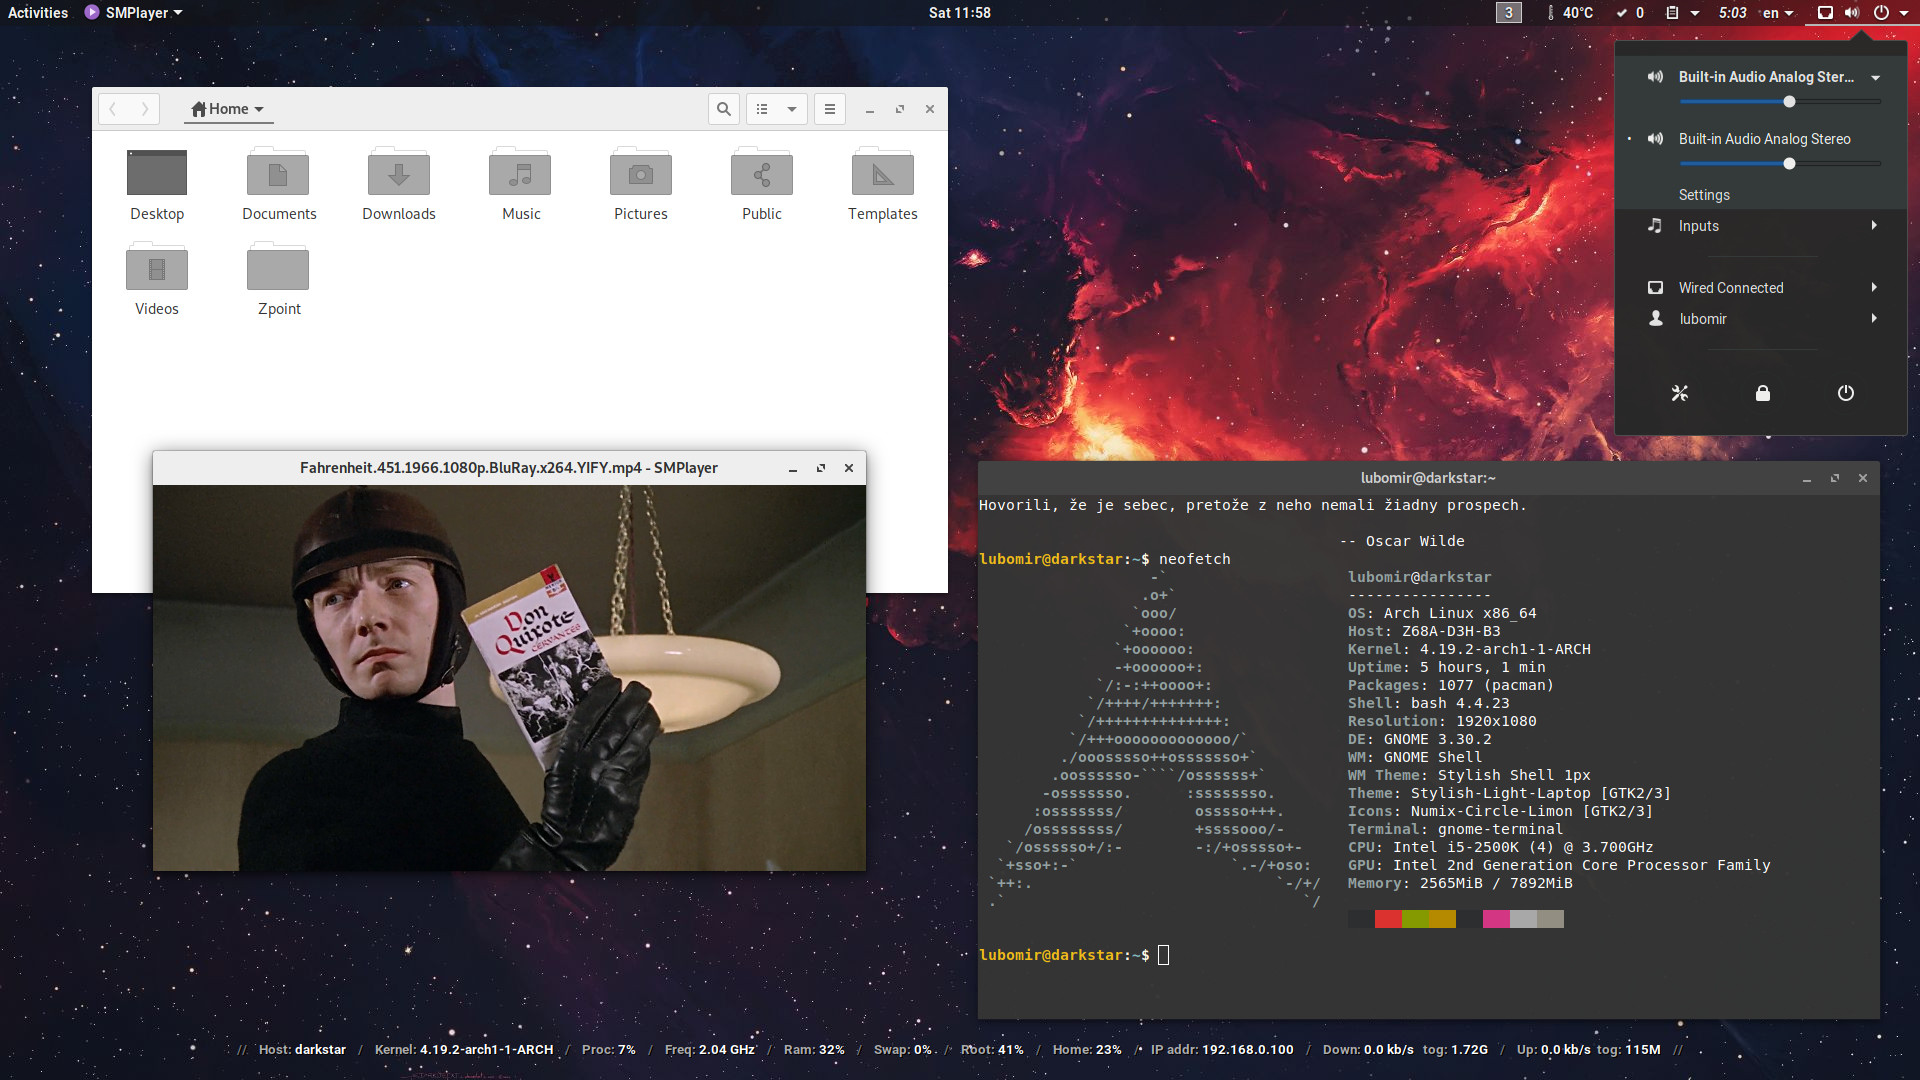Click the terminal prompt cursor

tap(1163, 955)
